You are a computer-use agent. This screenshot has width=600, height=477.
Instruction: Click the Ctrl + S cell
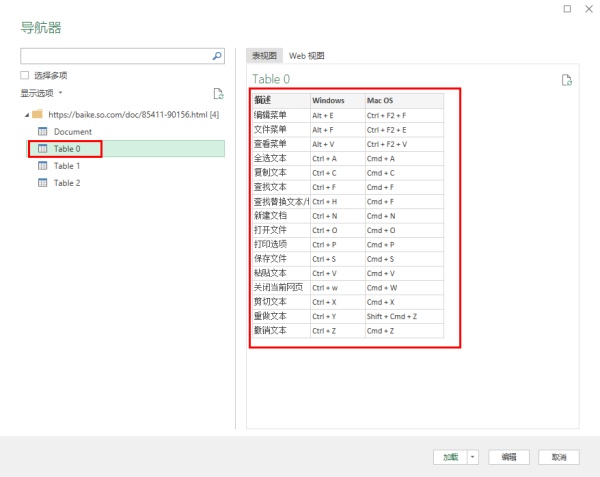(x=338, y=259)
